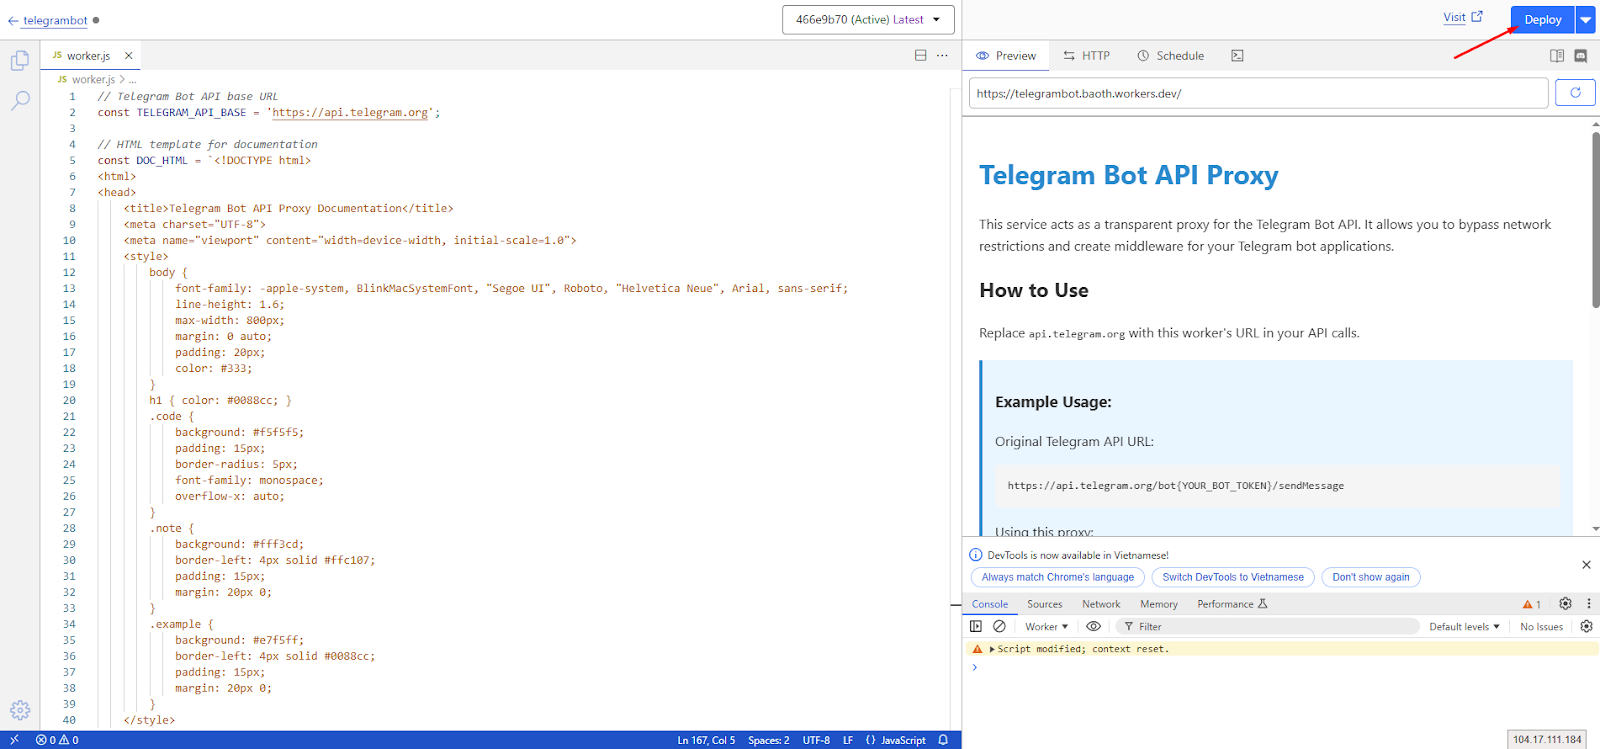1600x749 pixels.
Task: Click Spaces: 2 indentation in status bar
Action: click(768, 740)
